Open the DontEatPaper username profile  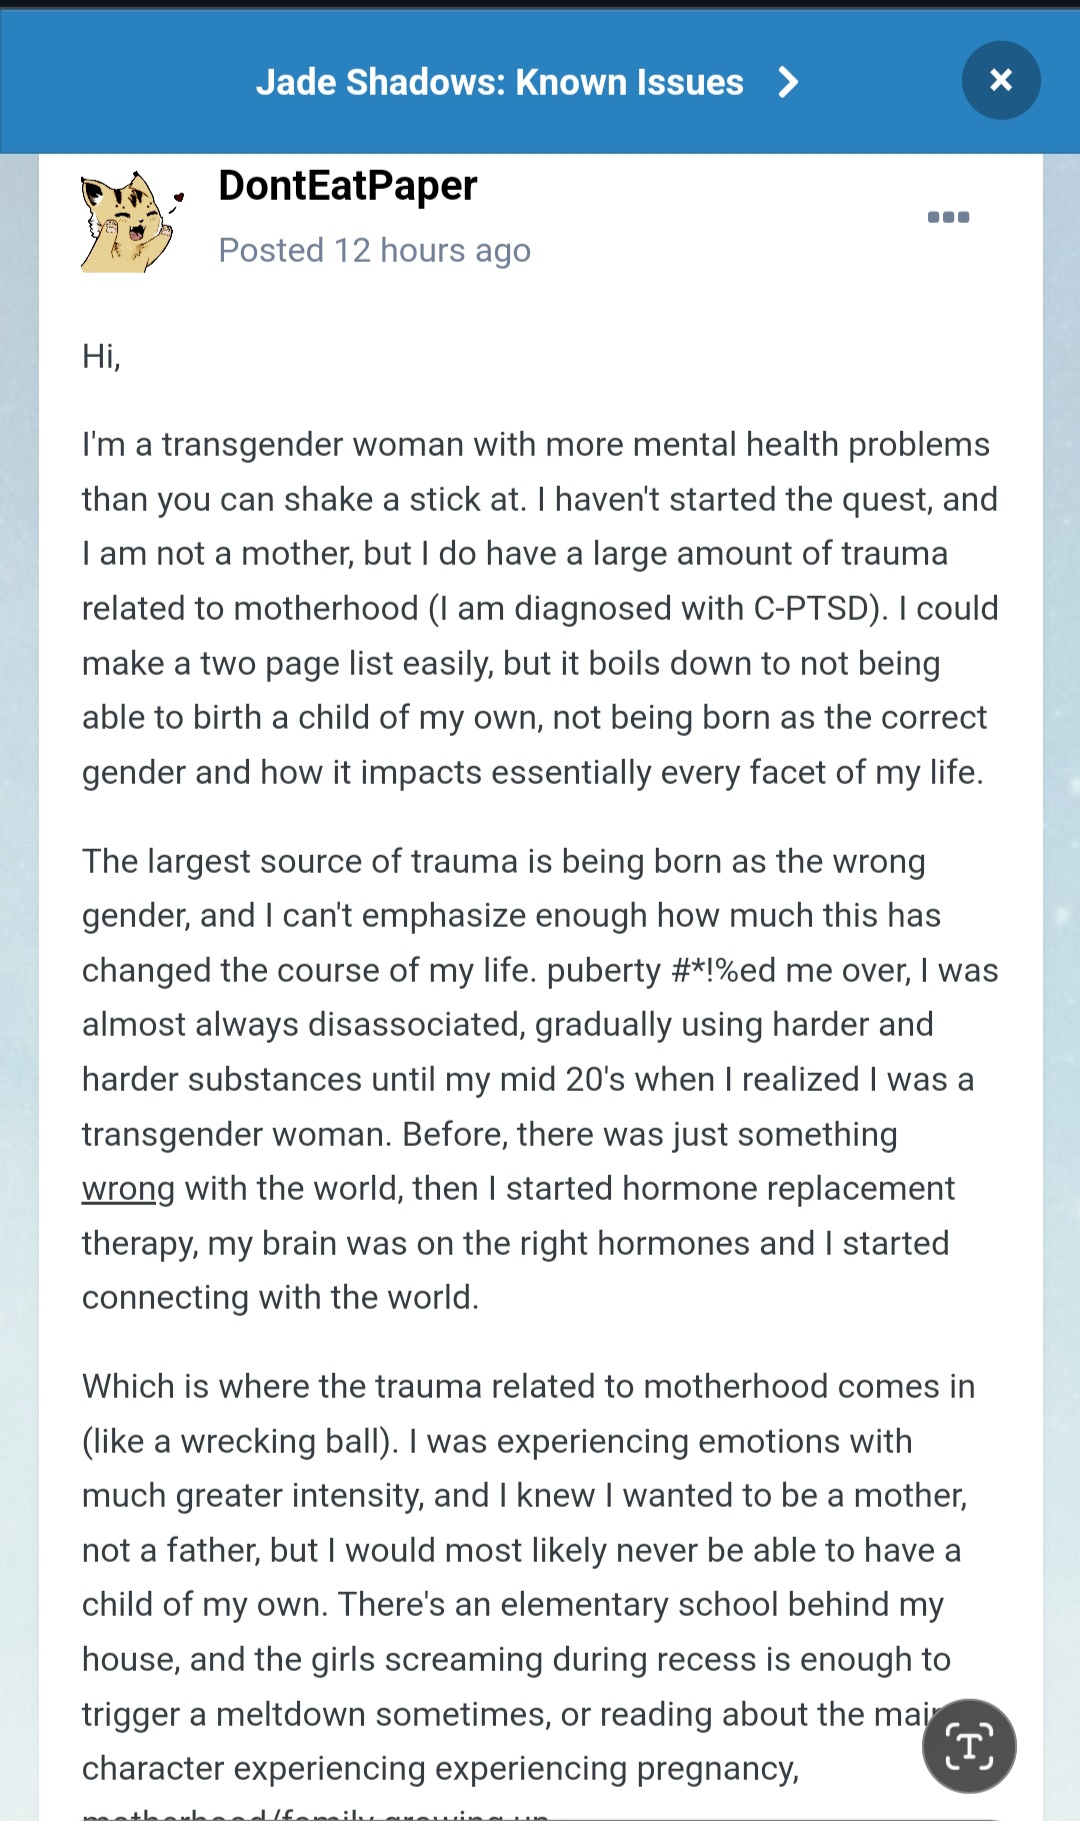coord(348,186)
